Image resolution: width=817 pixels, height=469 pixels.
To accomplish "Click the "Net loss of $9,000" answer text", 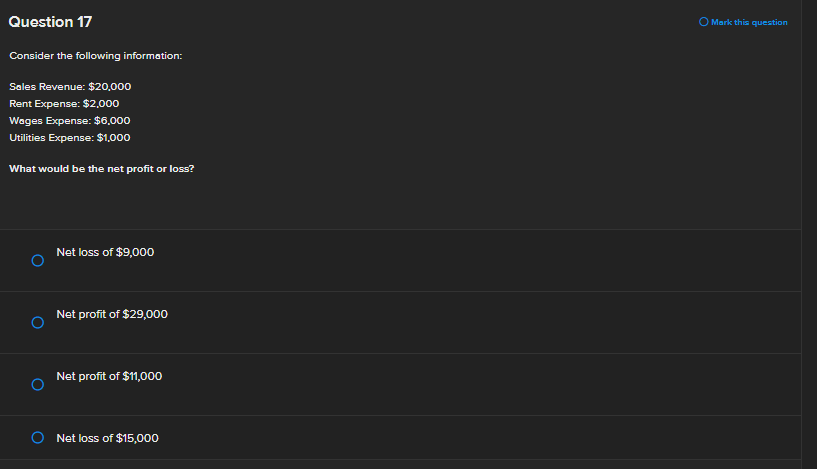I will (105, 252).
